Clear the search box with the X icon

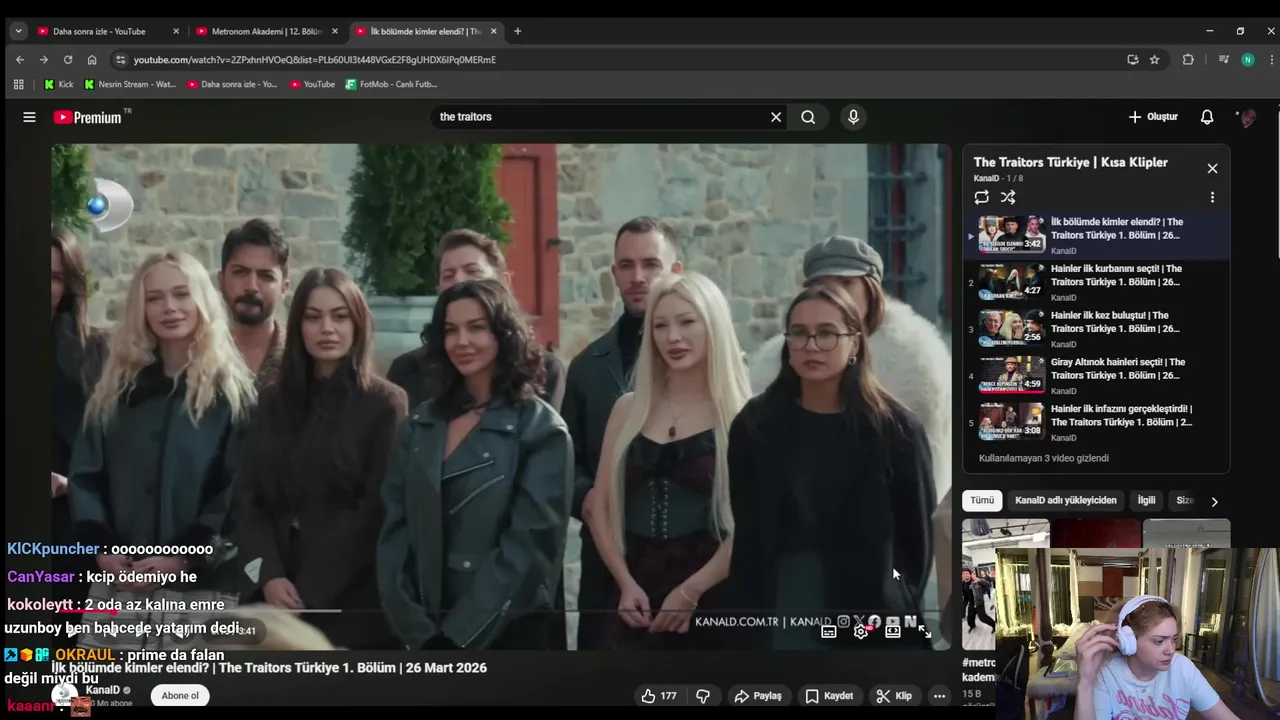pyautogui.click(x=775, y=117)
